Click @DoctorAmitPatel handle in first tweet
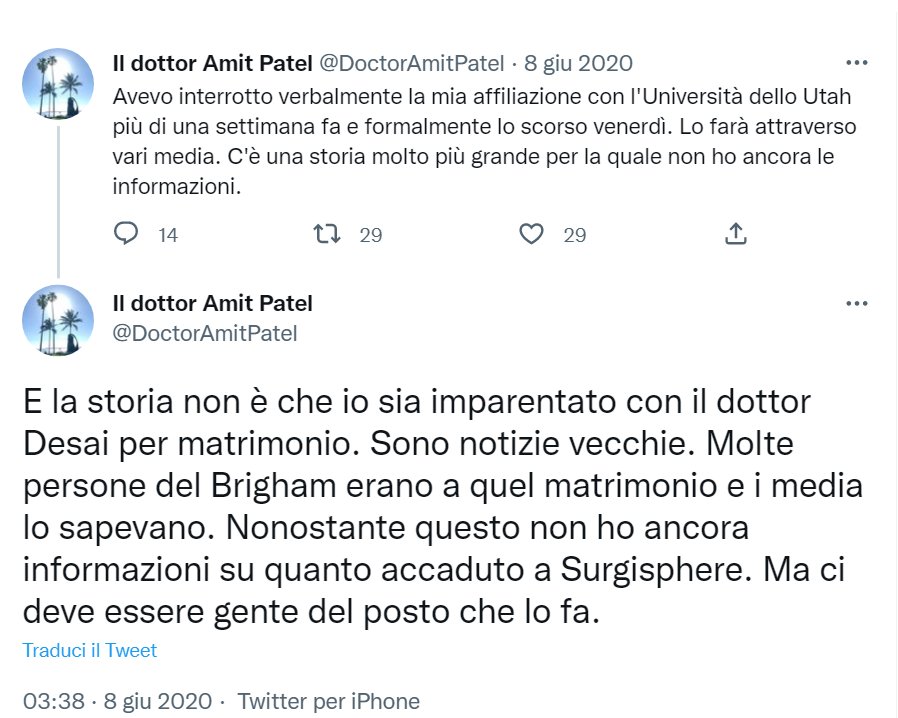This screenshot has height=718, width=898. tap(411, 63)
